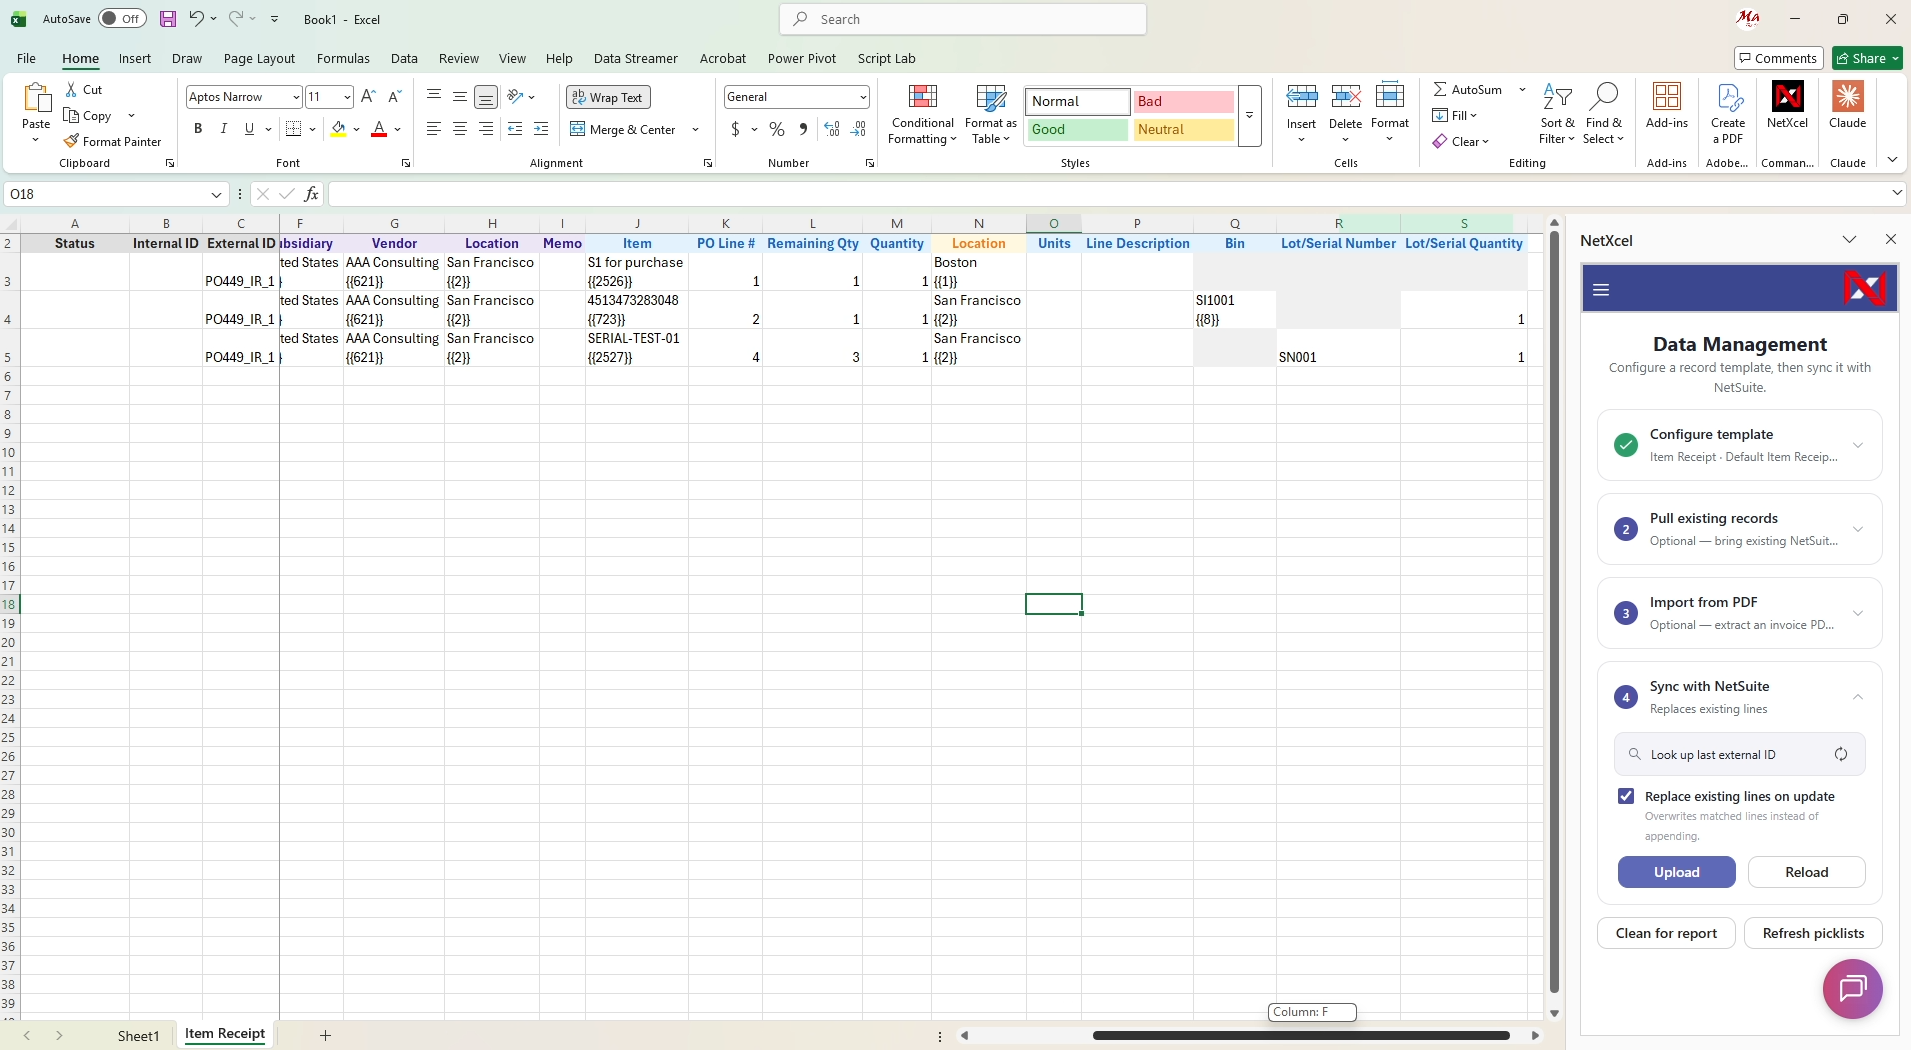Image resolution: width=1911 pixels, height=1050 pixels.
Task: Apply the Bad cell style swatch
Action: (x=1183, y=101)
